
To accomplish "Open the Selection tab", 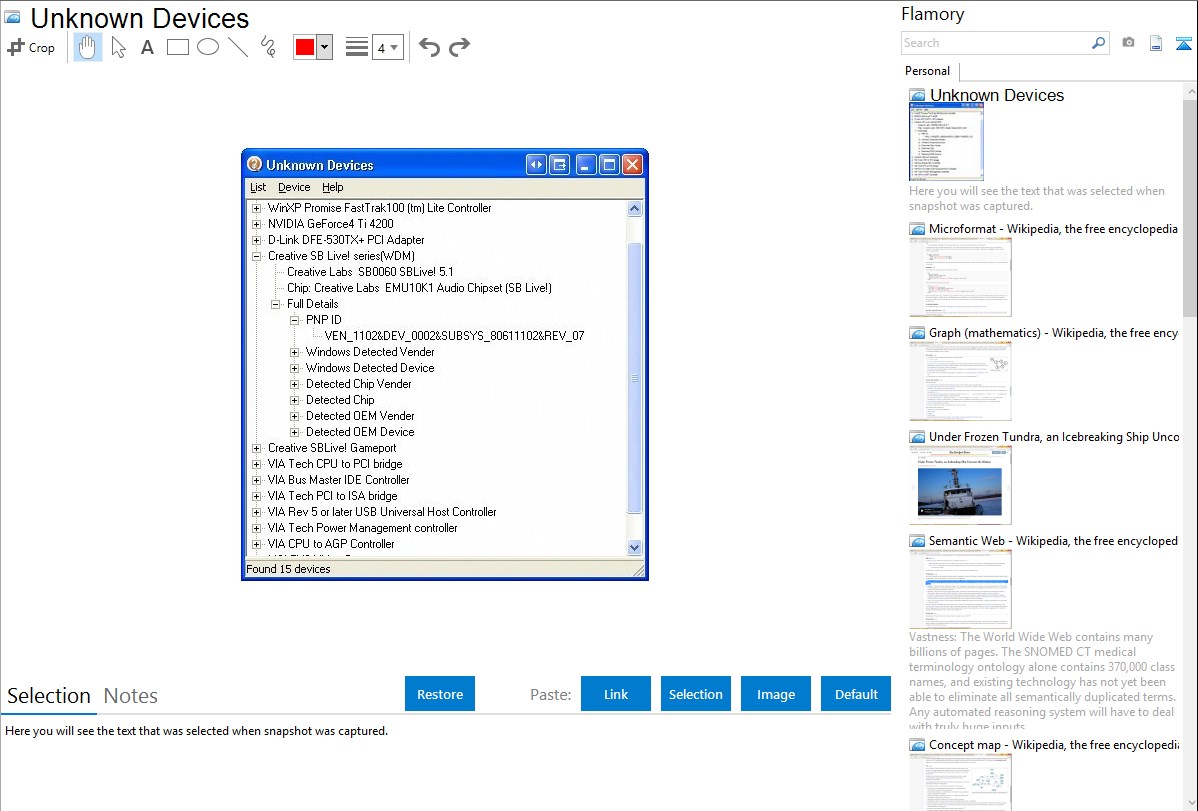I will point(49,696).
